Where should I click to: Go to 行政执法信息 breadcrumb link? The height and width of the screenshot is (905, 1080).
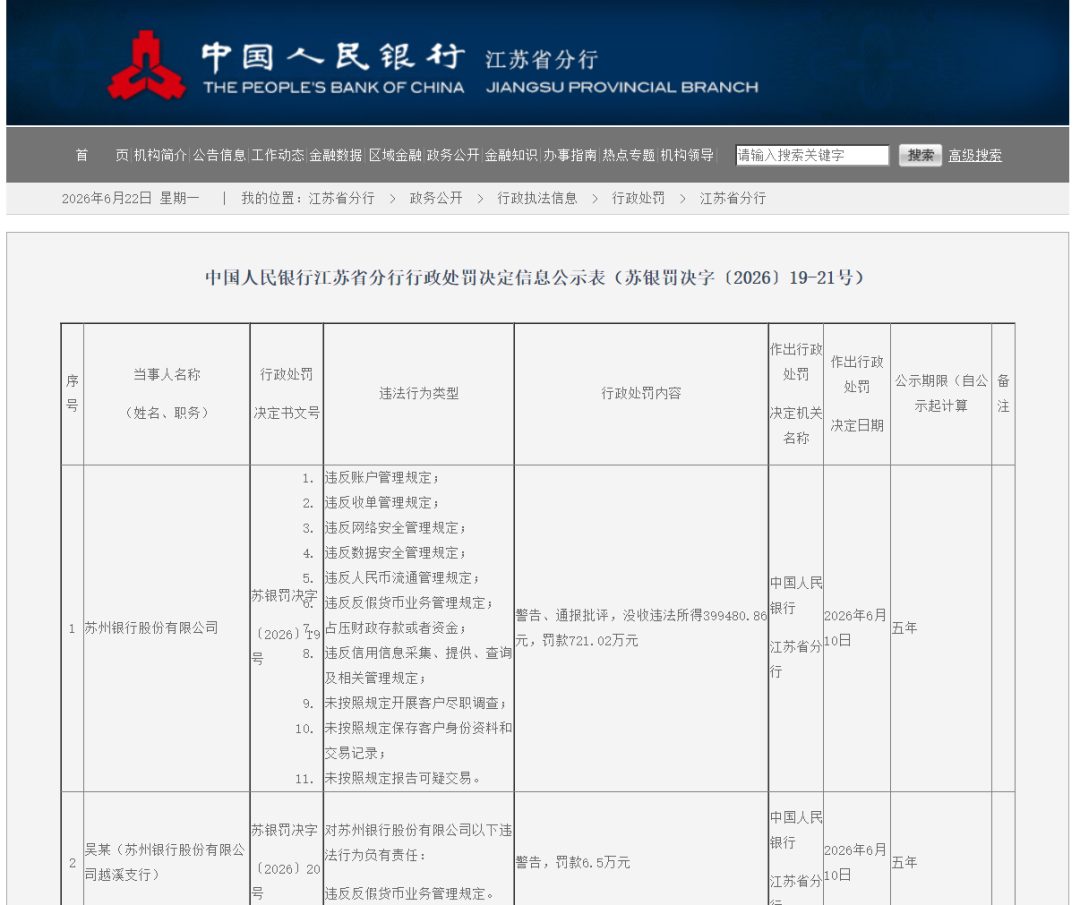pyautogui.click(x=537, y=198)
